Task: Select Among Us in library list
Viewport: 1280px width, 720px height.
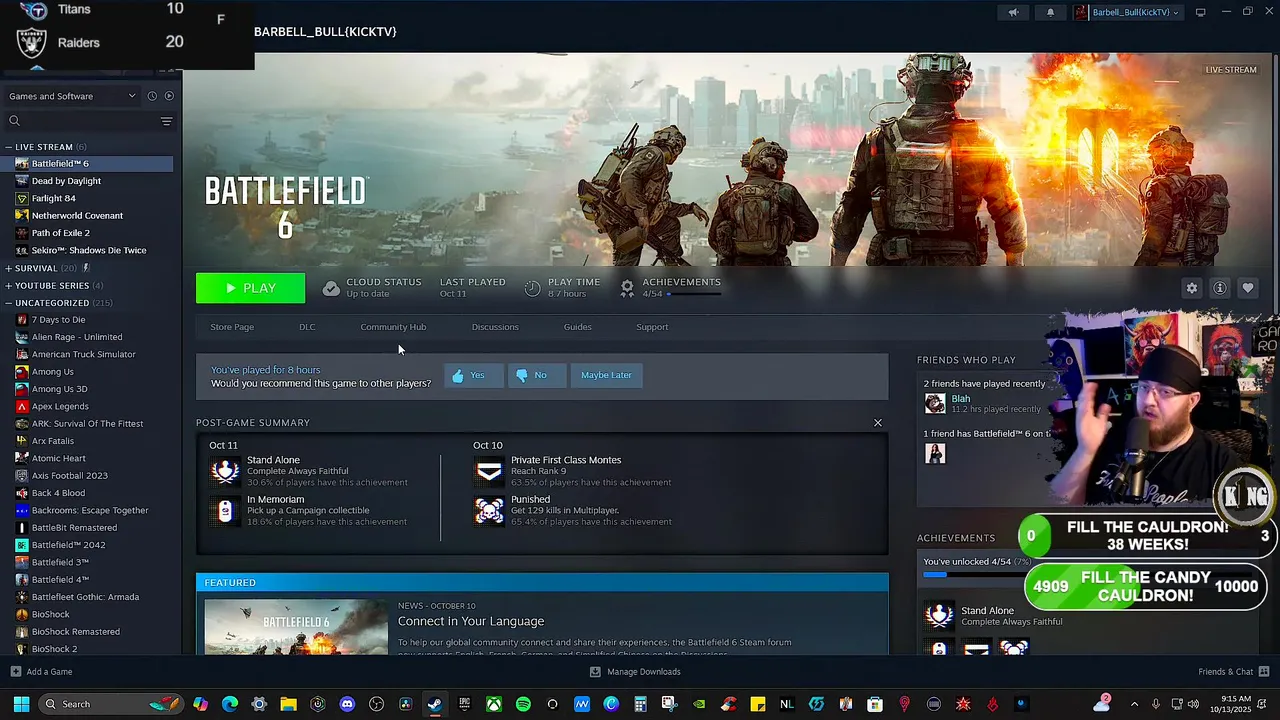Action: click(x=87, y=372)
